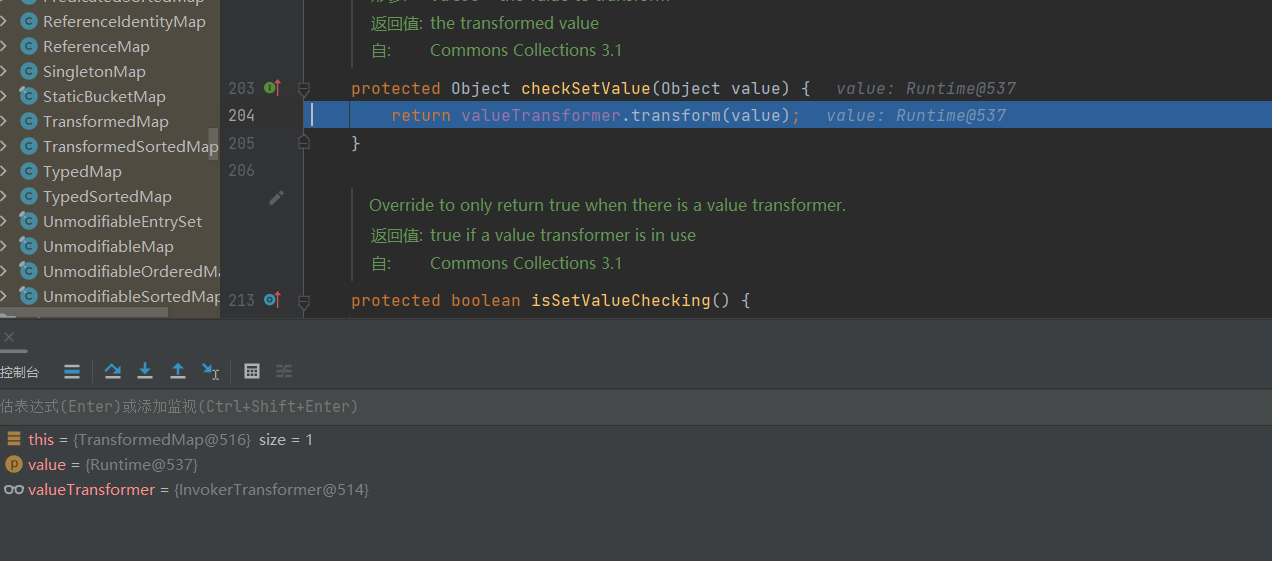Click line number 204 in the gutter
This screenshot has height=561, width=1272.
click(241, 116)
